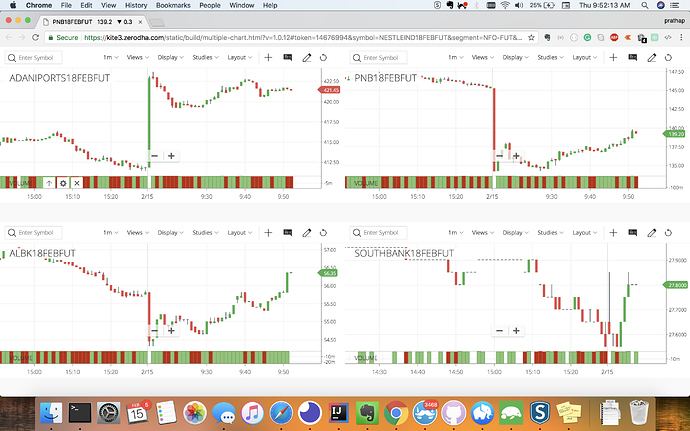Open Studies dropdown in ALBK18FEBFUT panel
Image resolution: width=690 pixels, height=431 pixels.
(206, 232)
